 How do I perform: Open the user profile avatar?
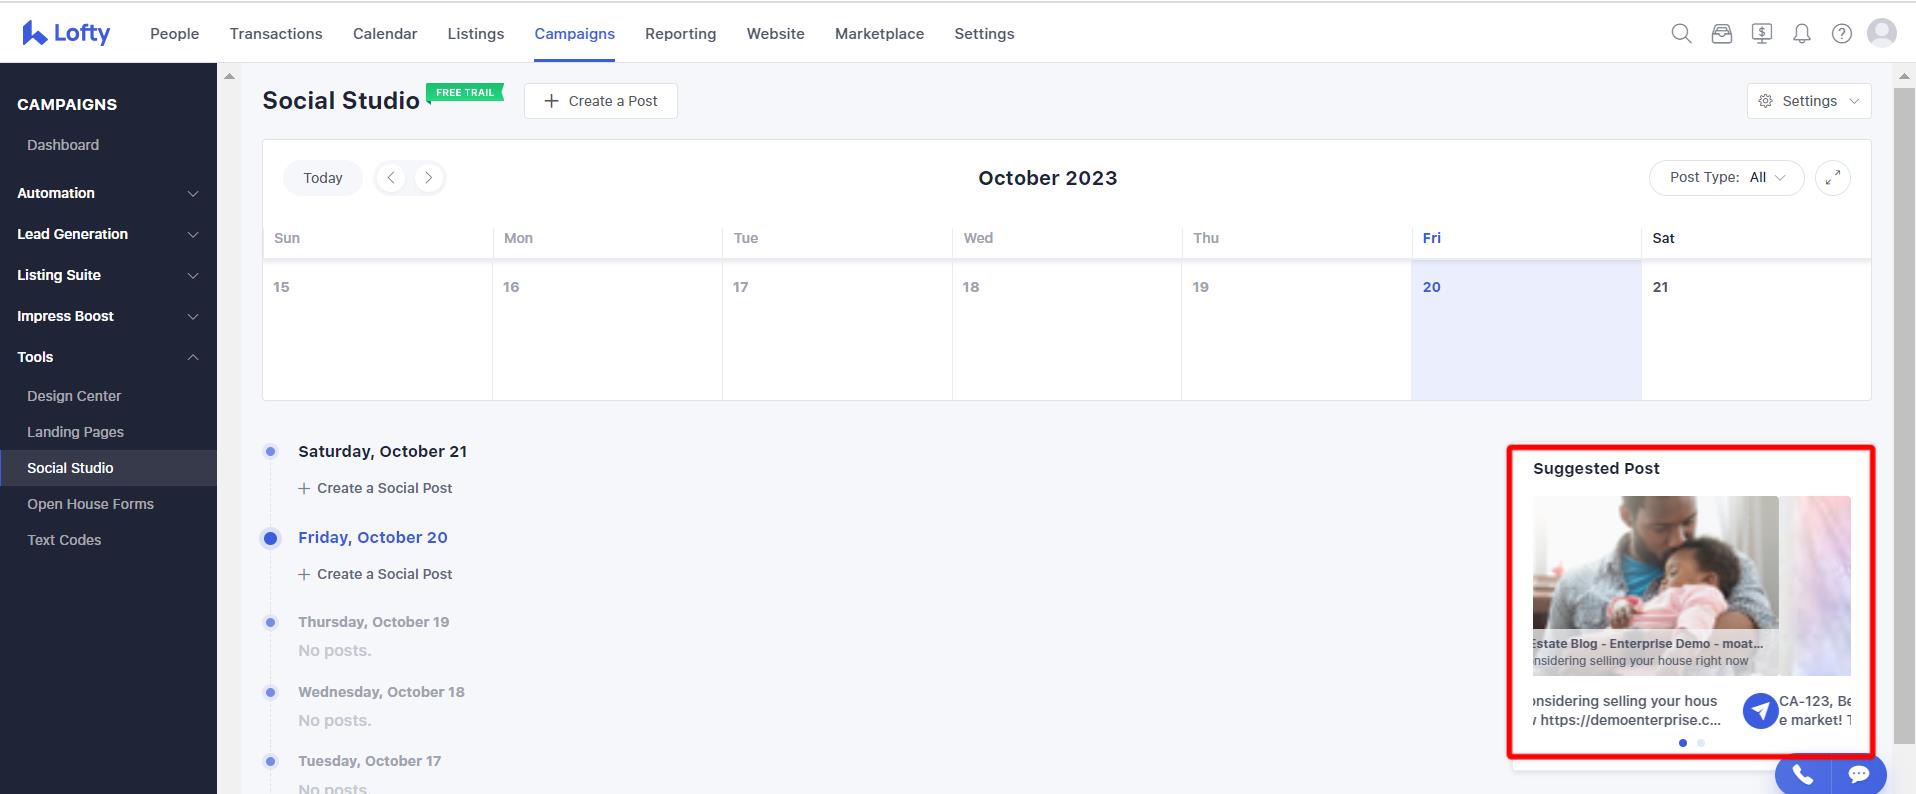point(1881,34)
